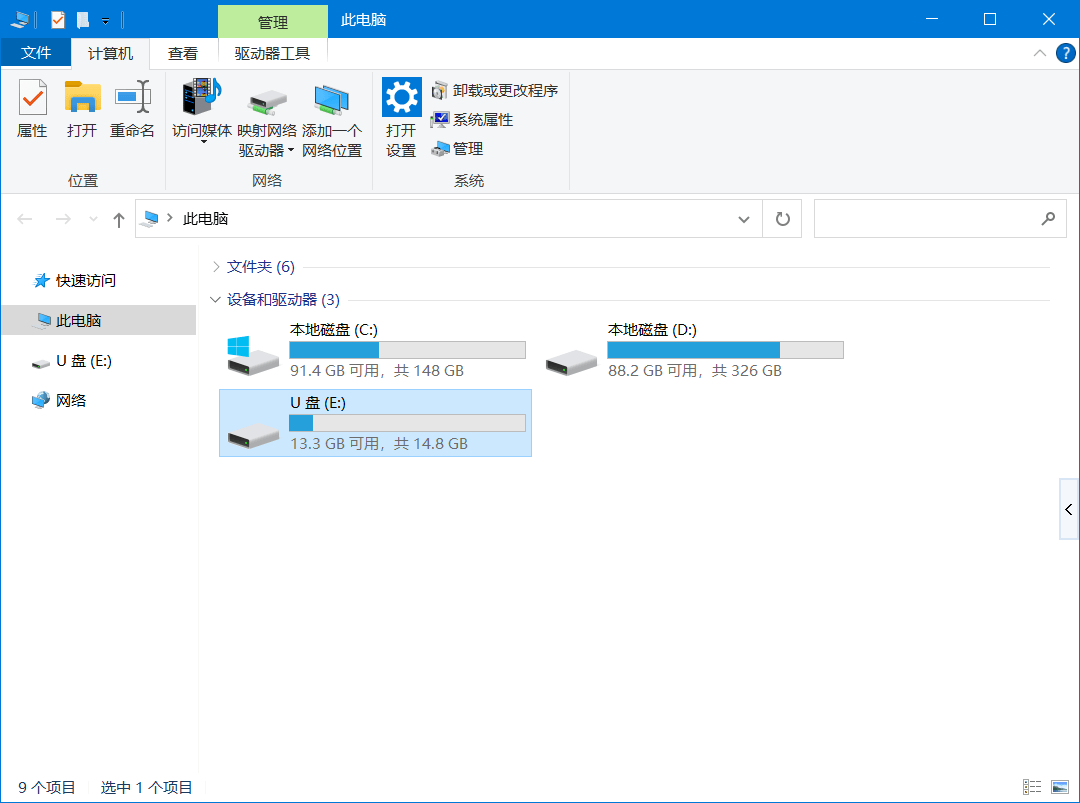Click "91.4 GB 可用, 共 148 GB" text
The width and height of the screenshot is (1080, 803).
tap(377, 371)
